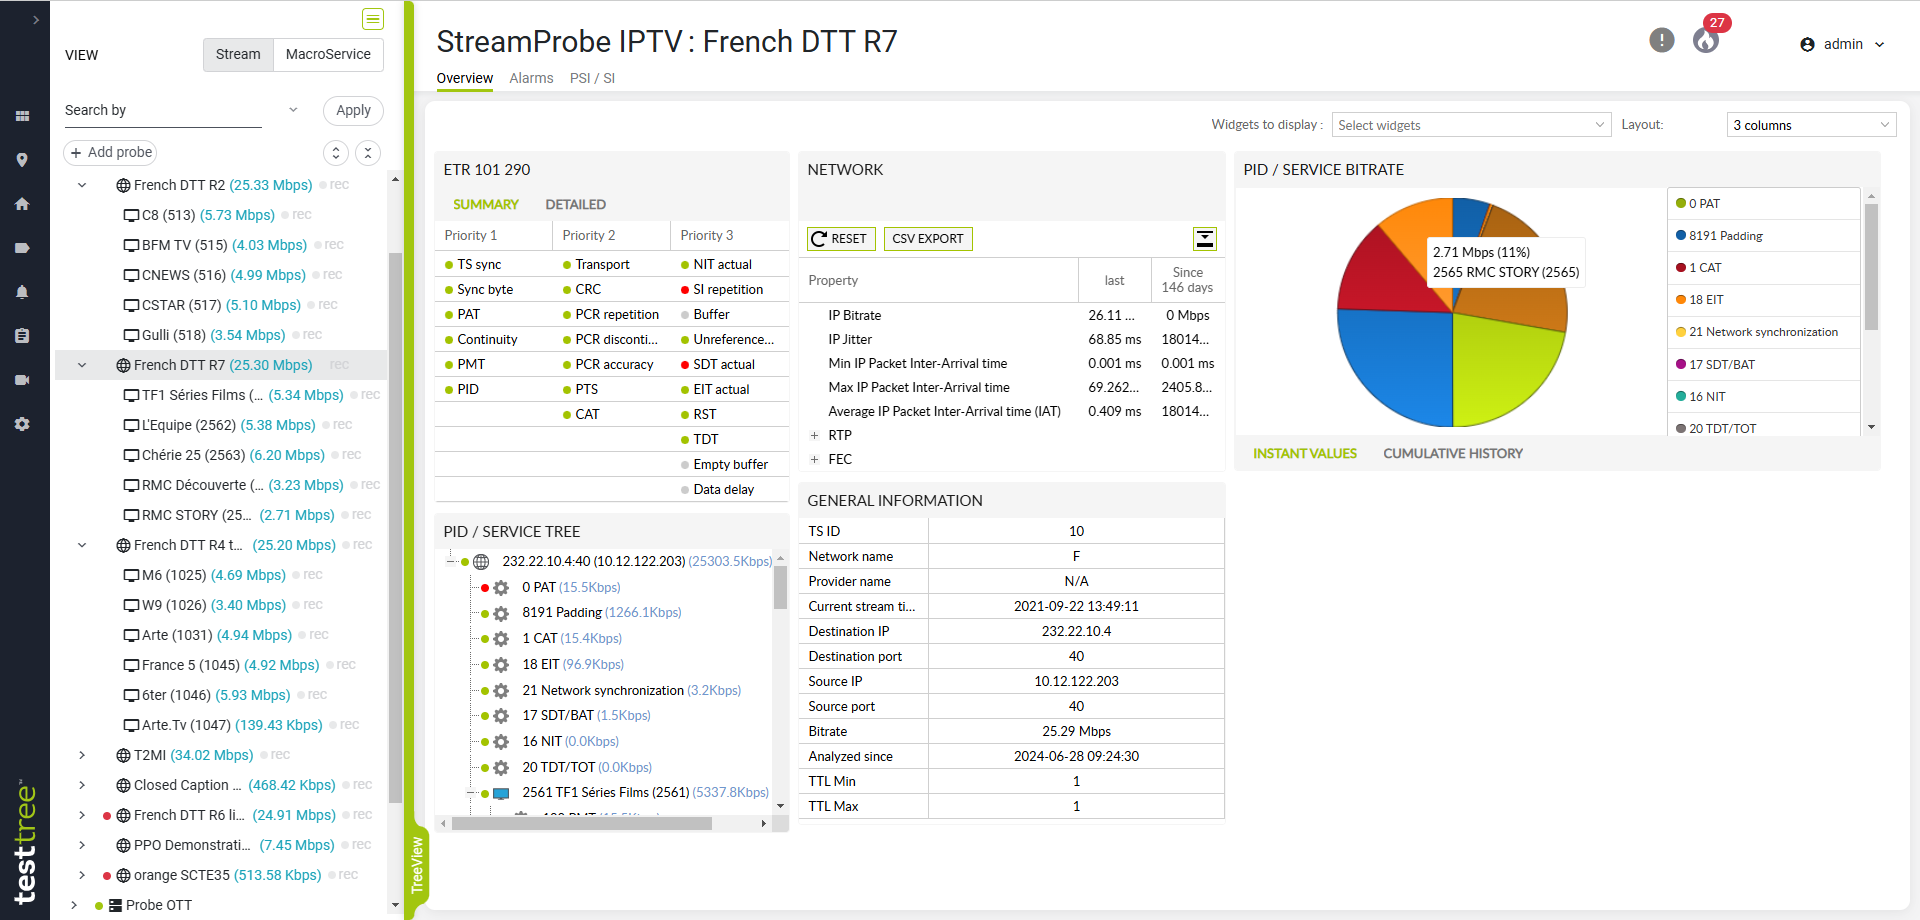
Task: Toggle rec for Arte (1031)
Action: pos(314,635)
